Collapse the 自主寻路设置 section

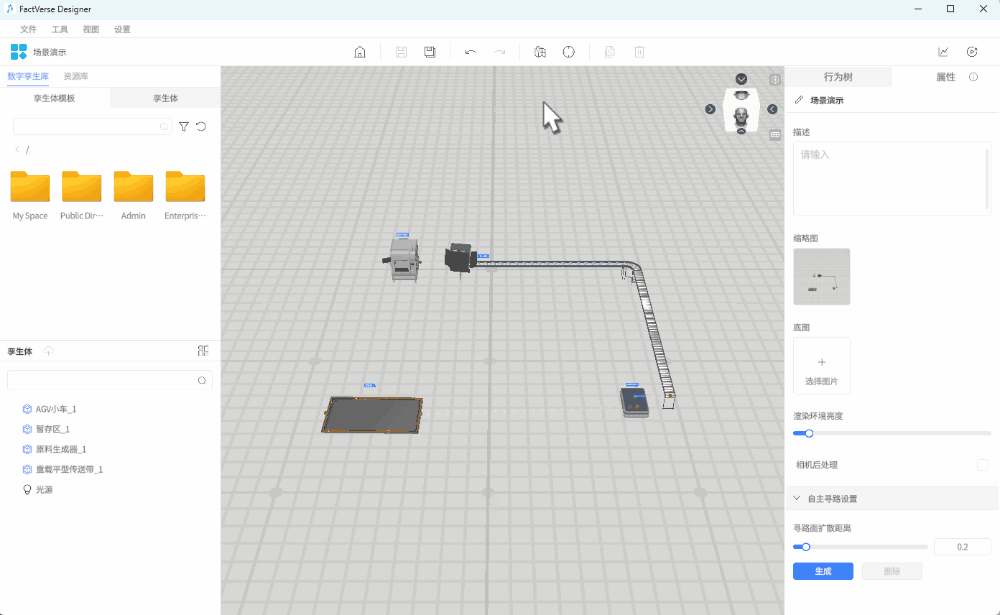pyautogui.click(x=797, y=498)
